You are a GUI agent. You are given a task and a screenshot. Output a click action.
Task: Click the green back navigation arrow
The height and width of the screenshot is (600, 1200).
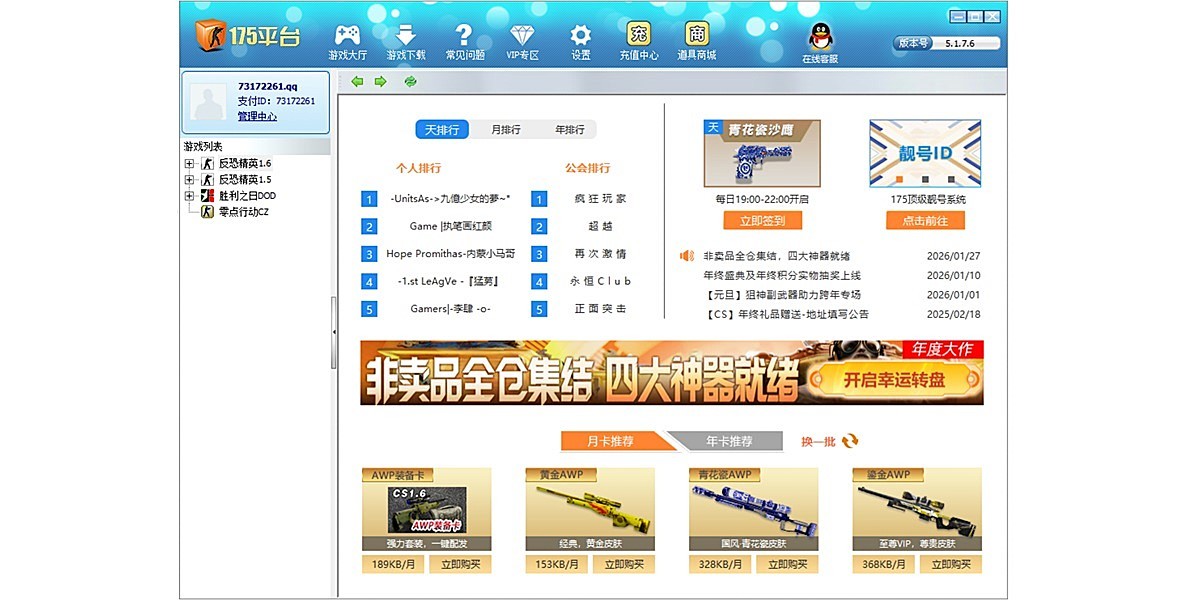(356, 81)
